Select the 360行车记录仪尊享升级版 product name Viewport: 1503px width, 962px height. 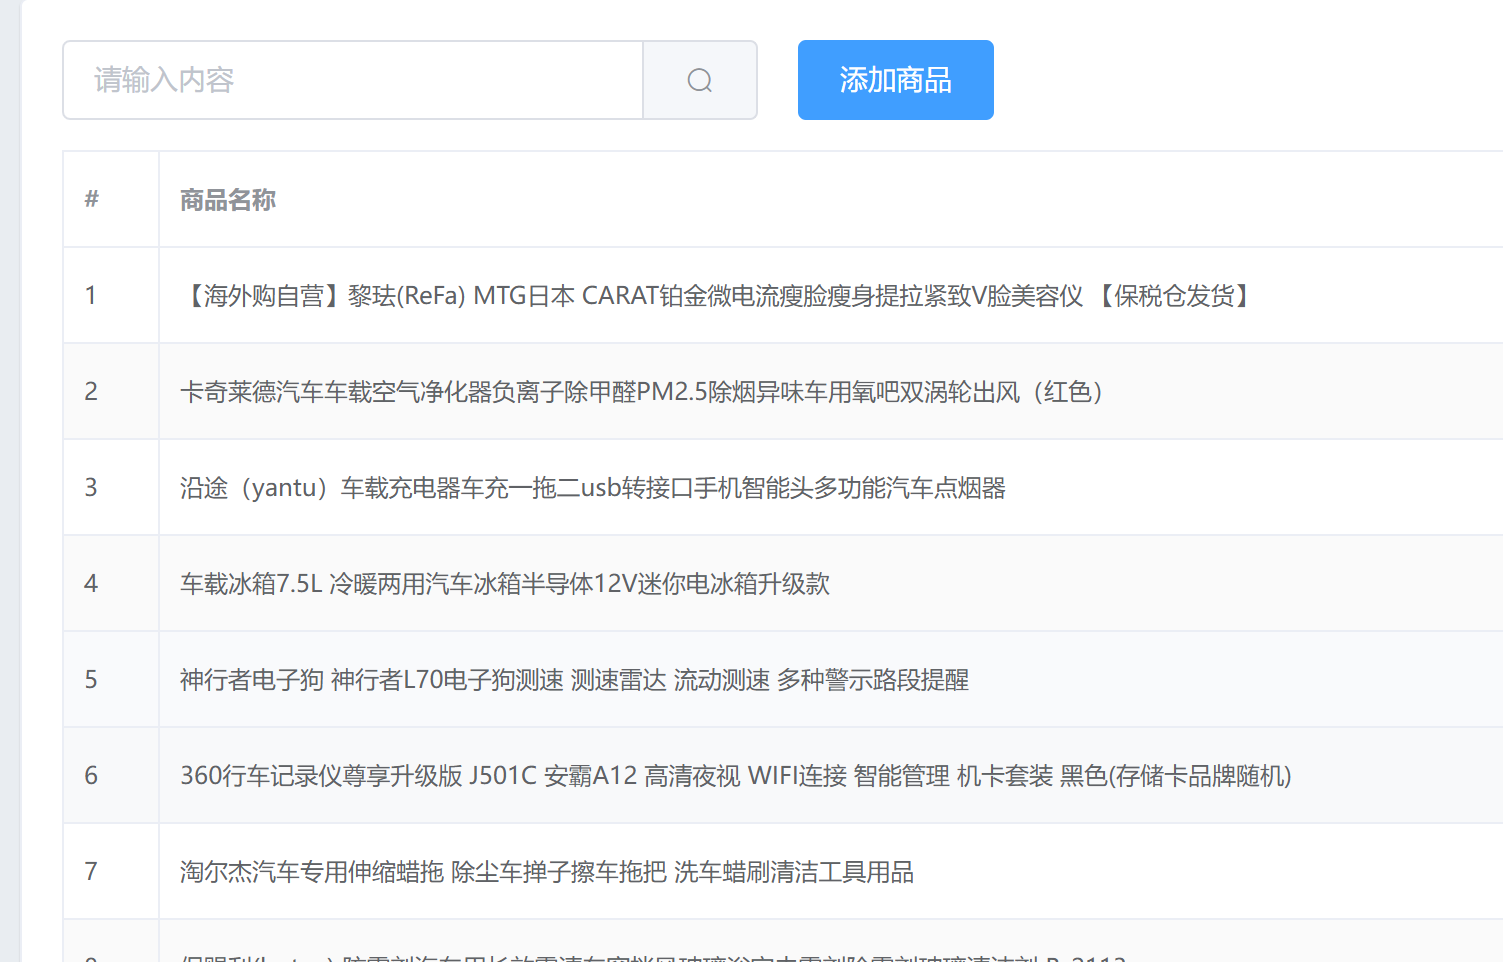coord(736,776)
